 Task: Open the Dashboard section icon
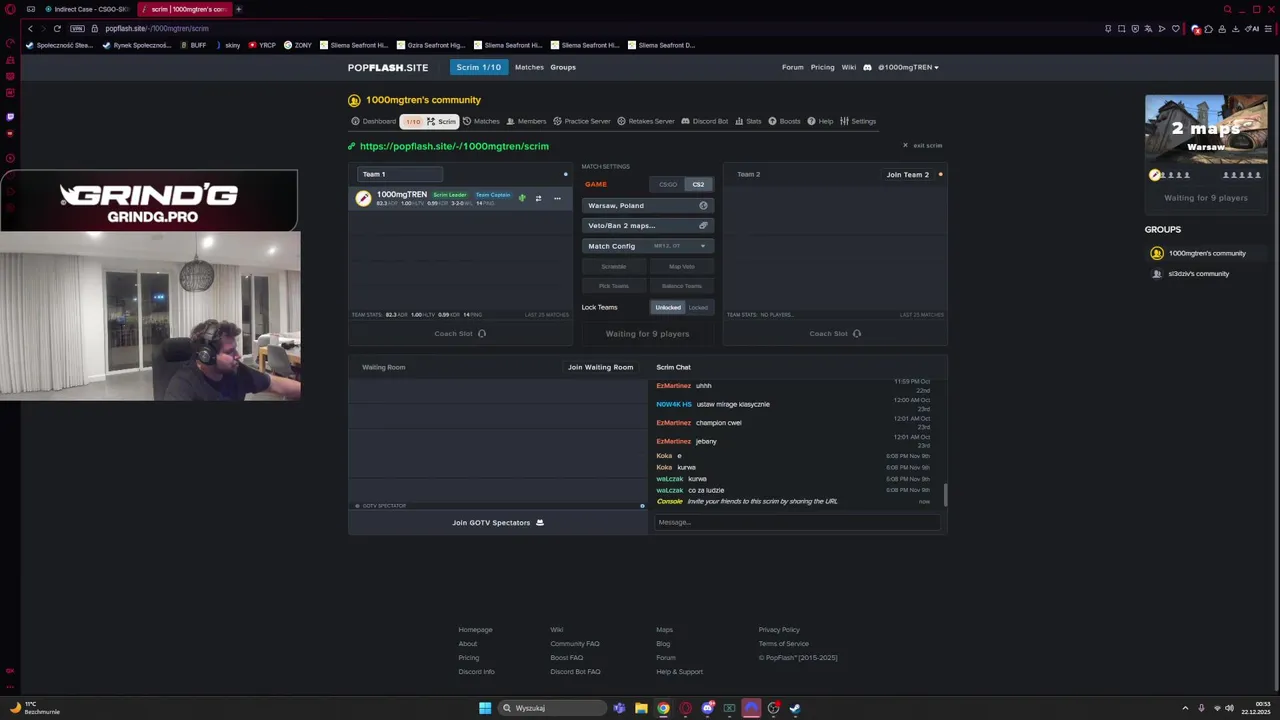tap(355, 121)
